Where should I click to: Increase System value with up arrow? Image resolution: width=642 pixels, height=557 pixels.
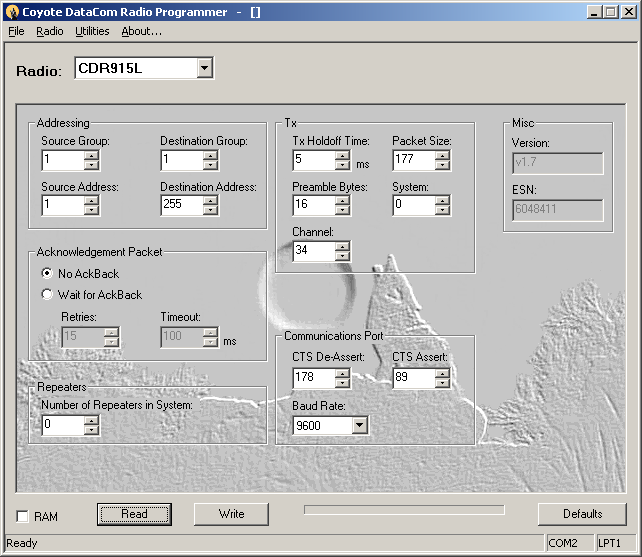(442, 201)
